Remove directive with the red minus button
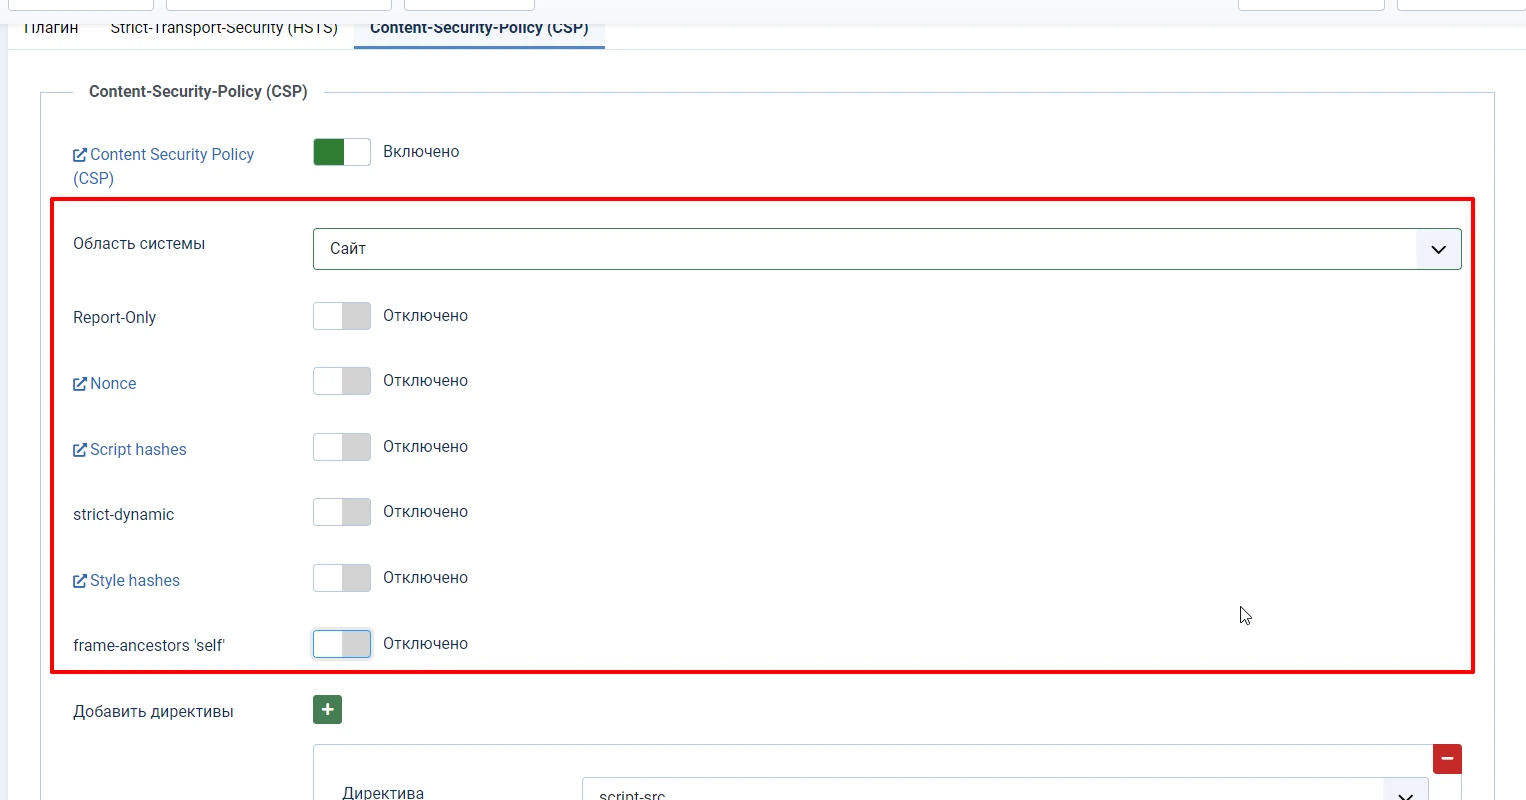Viewport: 1526px width, 800px height. [x=1447, y=759]
